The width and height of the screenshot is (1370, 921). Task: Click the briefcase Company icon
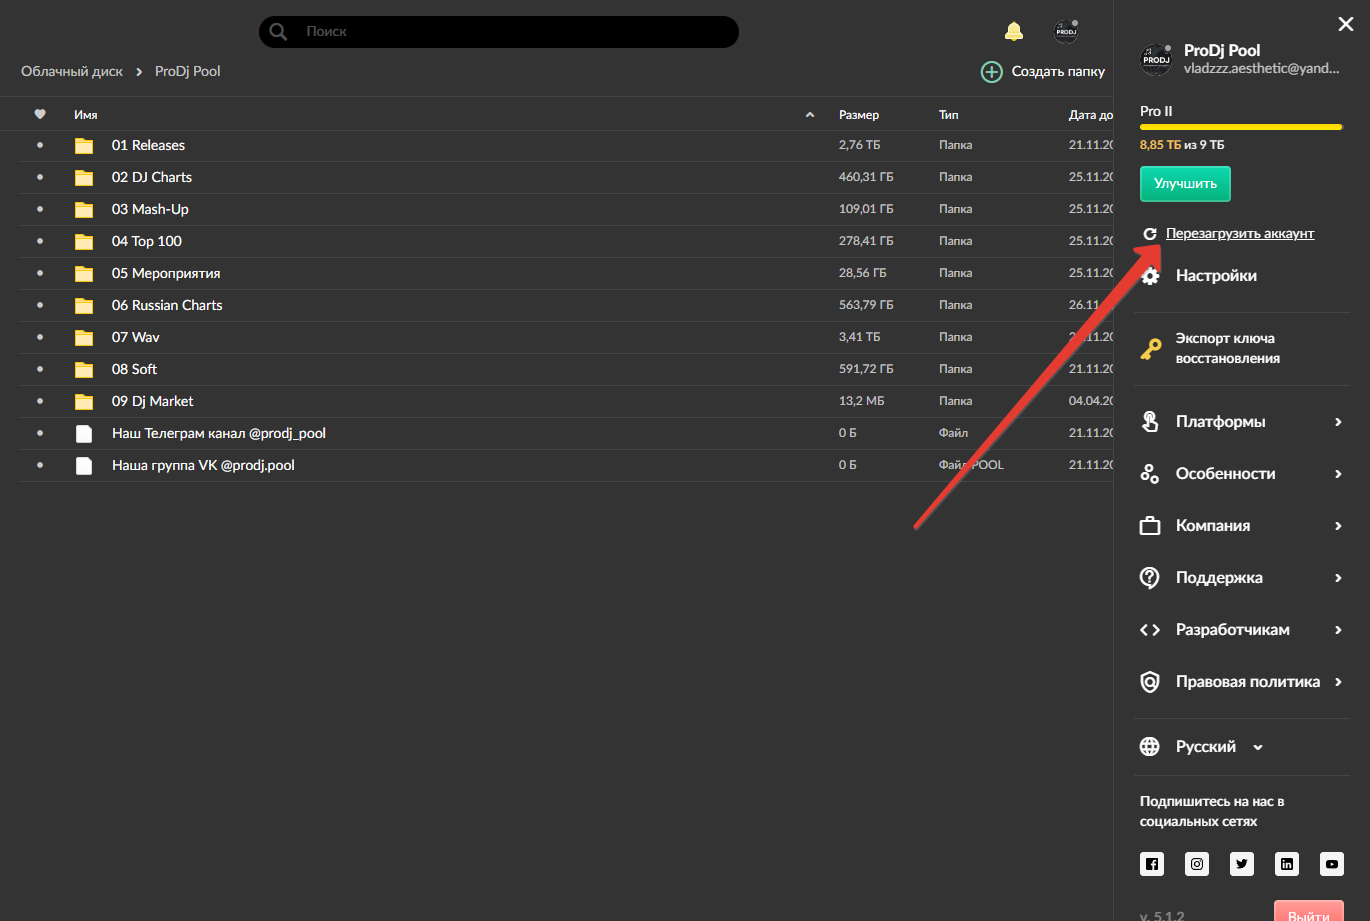(x=1150, y=526)
